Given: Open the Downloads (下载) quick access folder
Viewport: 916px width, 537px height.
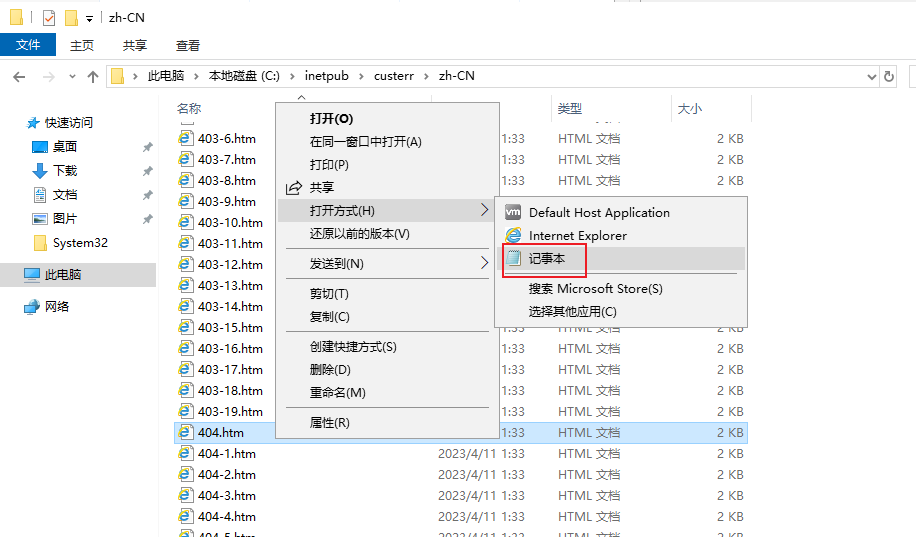Looking at the screenshot, I should tap(65, 171).
